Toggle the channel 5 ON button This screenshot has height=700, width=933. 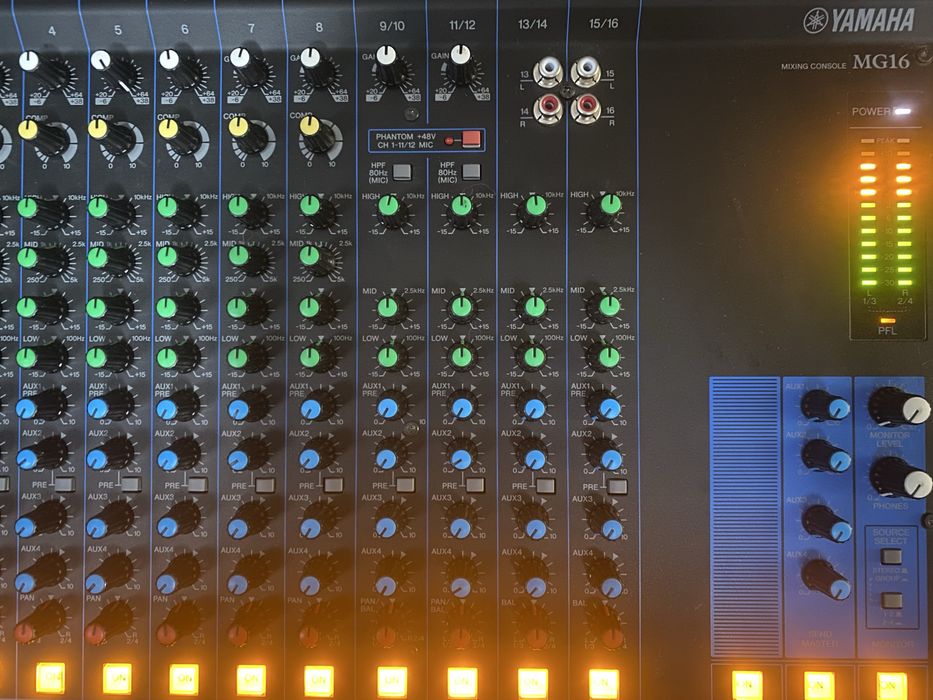click(x=118, y=677)
